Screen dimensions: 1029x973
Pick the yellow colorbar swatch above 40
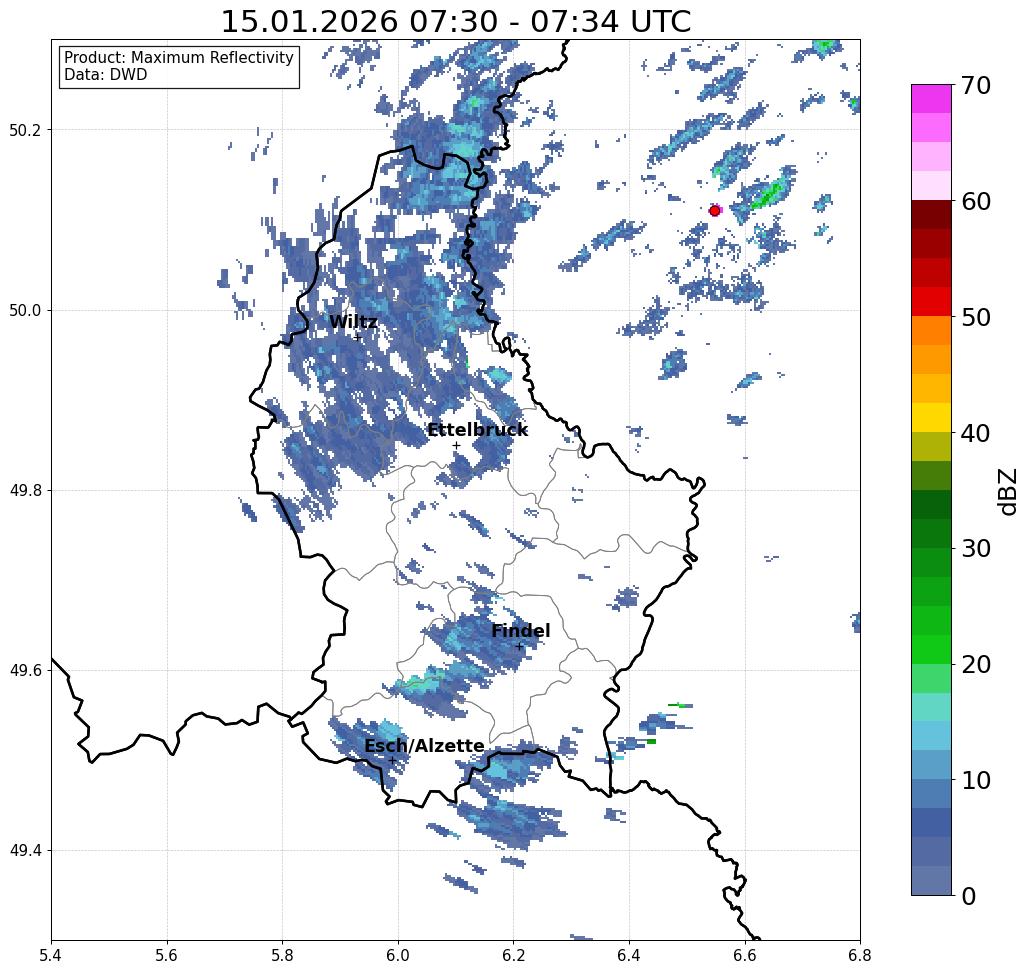click(x=931, y=417)
